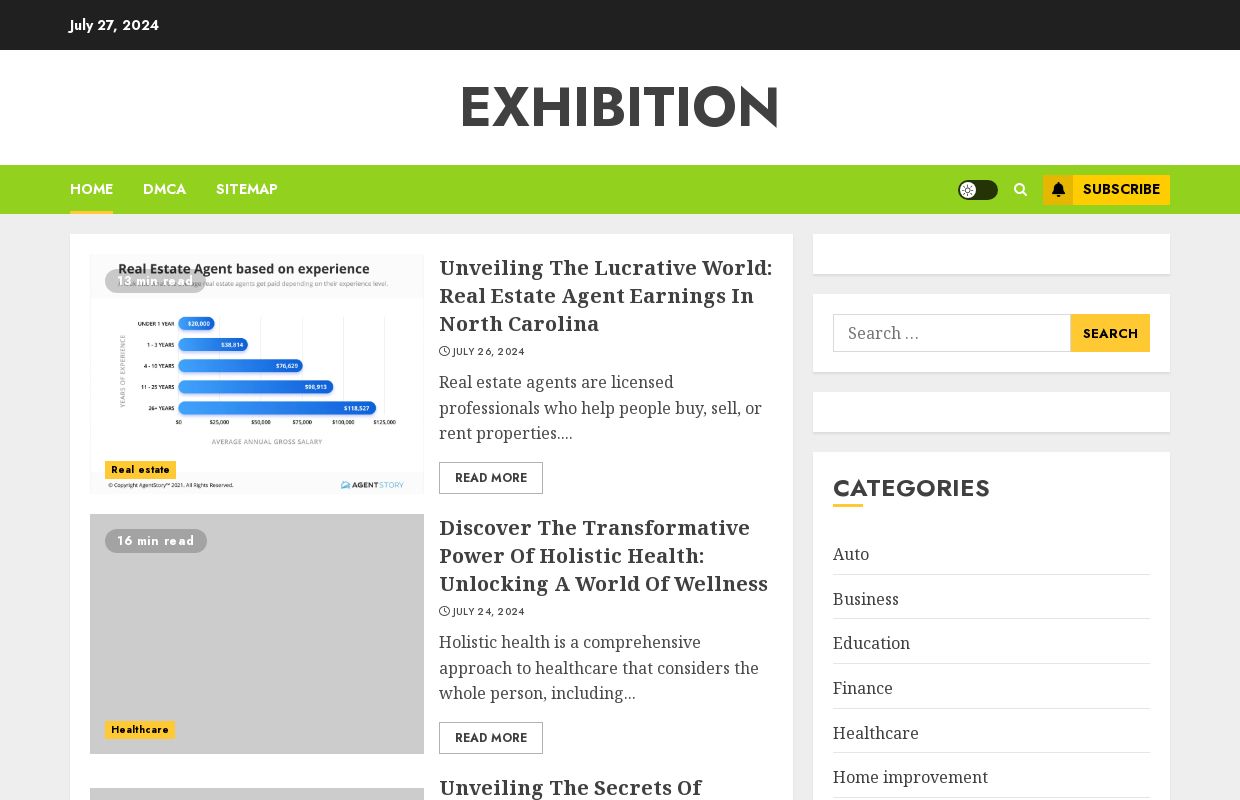This screenshot has width=1240, height=800.
Task: Open the Holistic Health article title
Action: 604,556
